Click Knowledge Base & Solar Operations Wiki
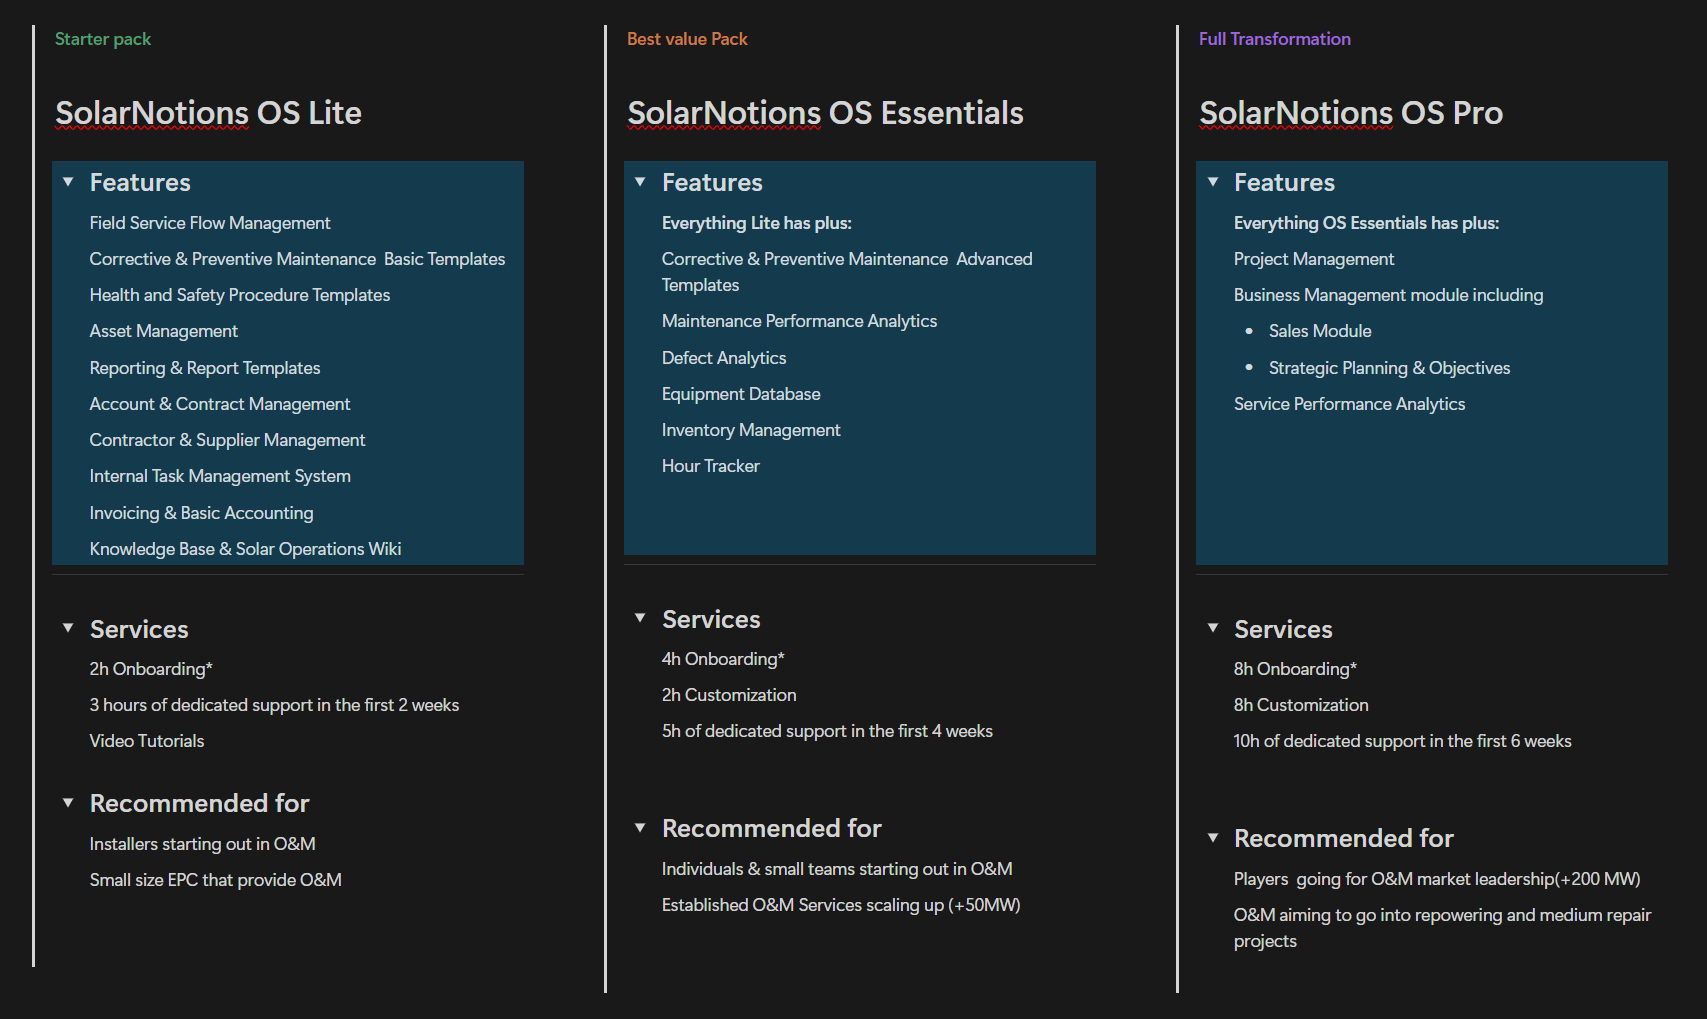This screenshot has height=1019, width=1707. click(245, 549)
